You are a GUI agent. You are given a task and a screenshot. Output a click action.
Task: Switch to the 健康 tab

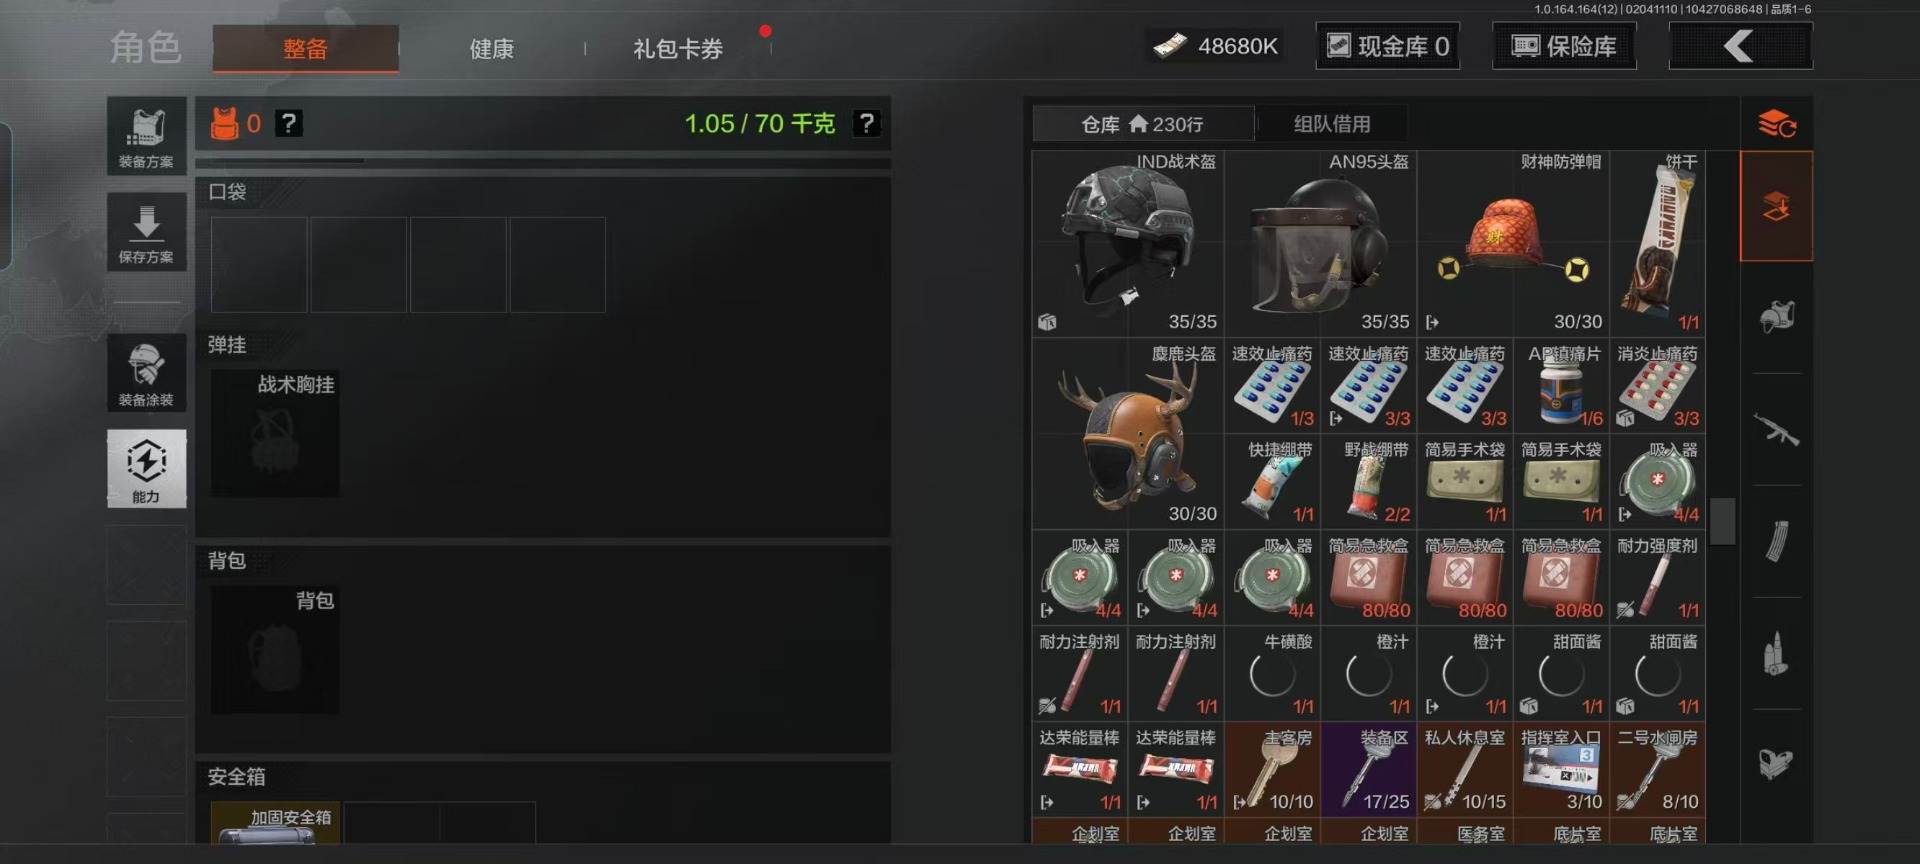point(492,48)
